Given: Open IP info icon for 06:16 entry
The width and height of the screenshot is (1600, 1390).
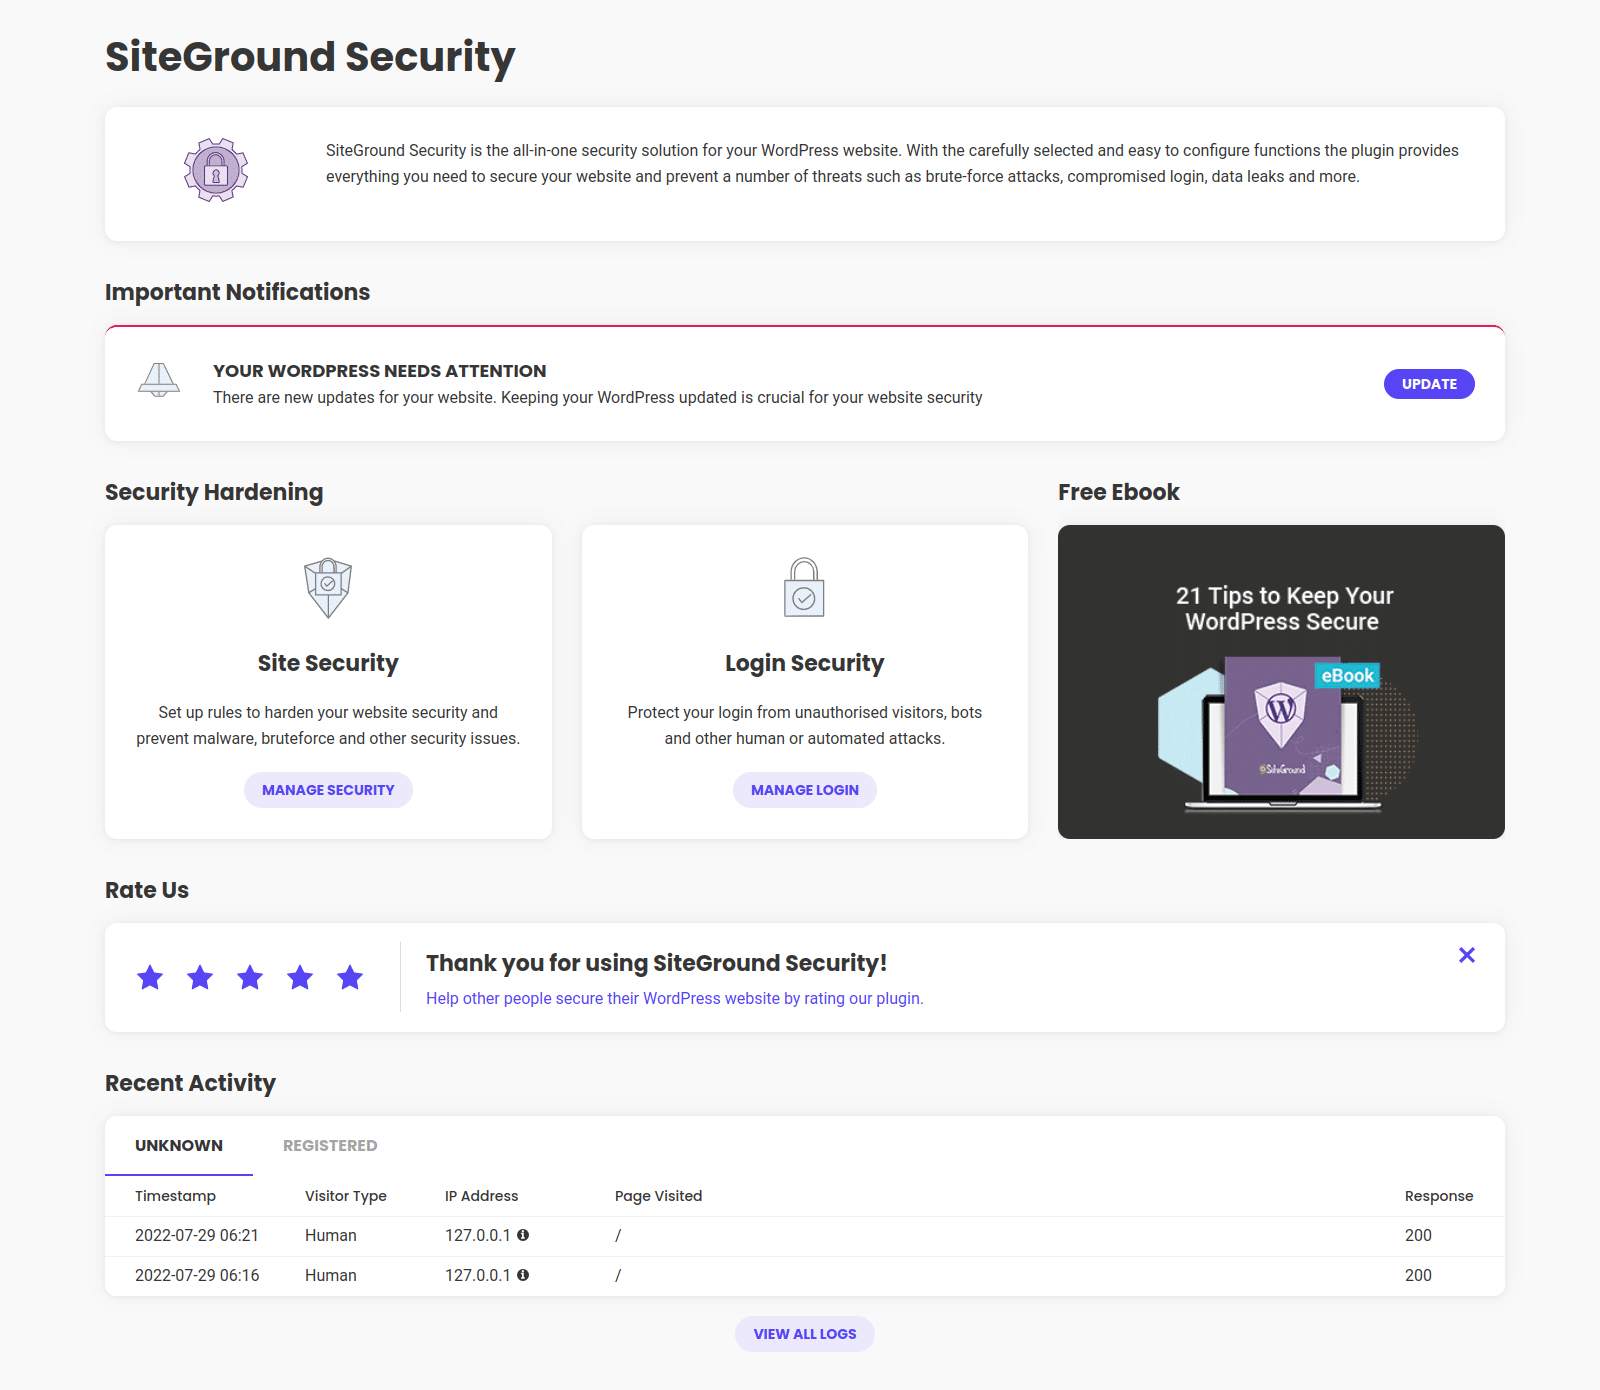Looking at the screenshot, I should point(523,1275).
